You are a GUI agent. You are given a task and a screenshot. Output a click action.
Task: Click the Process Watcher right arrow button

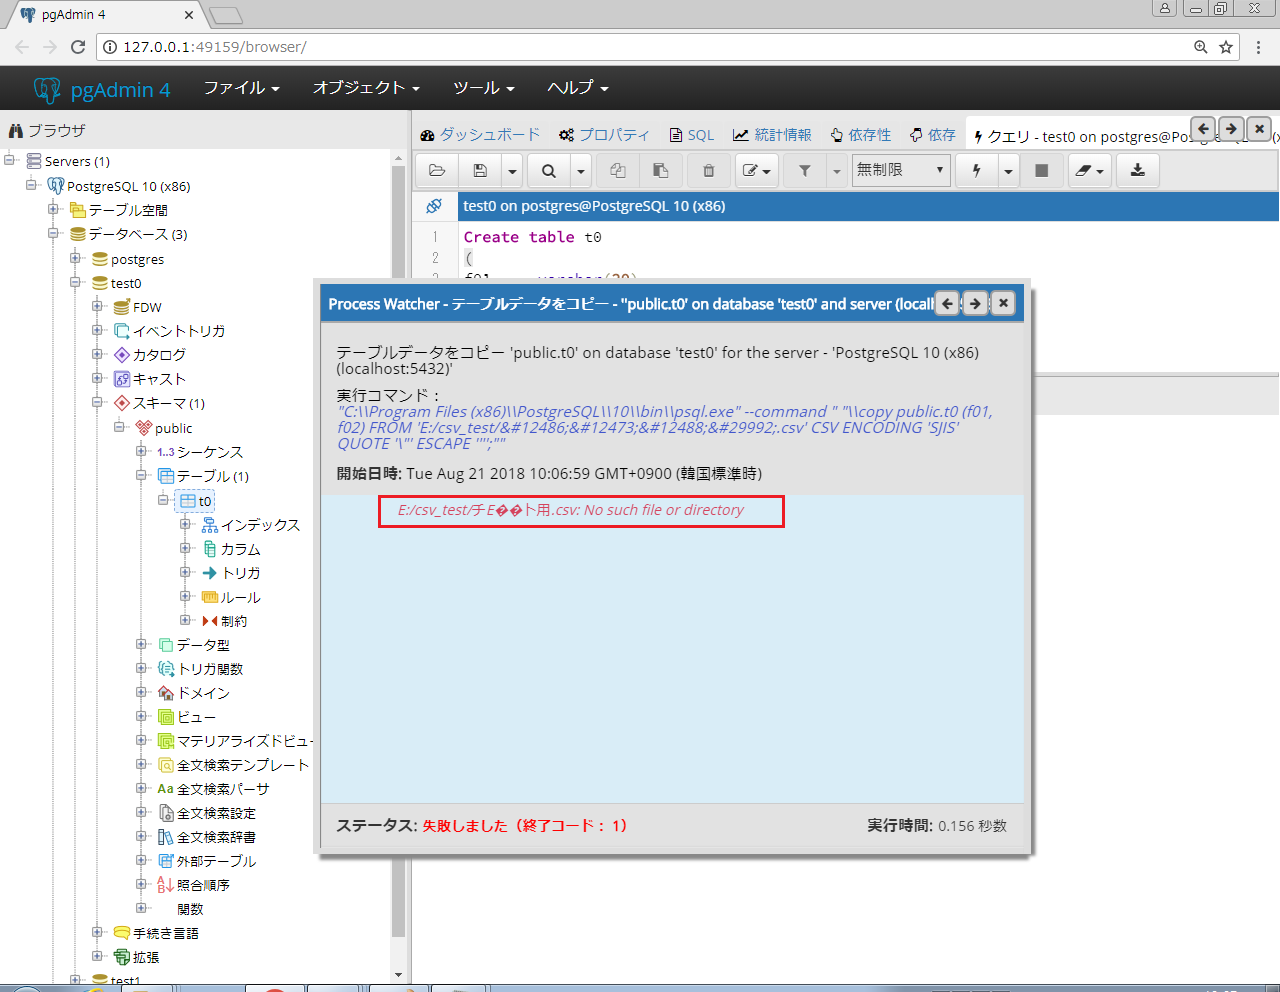[x=975, y=303]
